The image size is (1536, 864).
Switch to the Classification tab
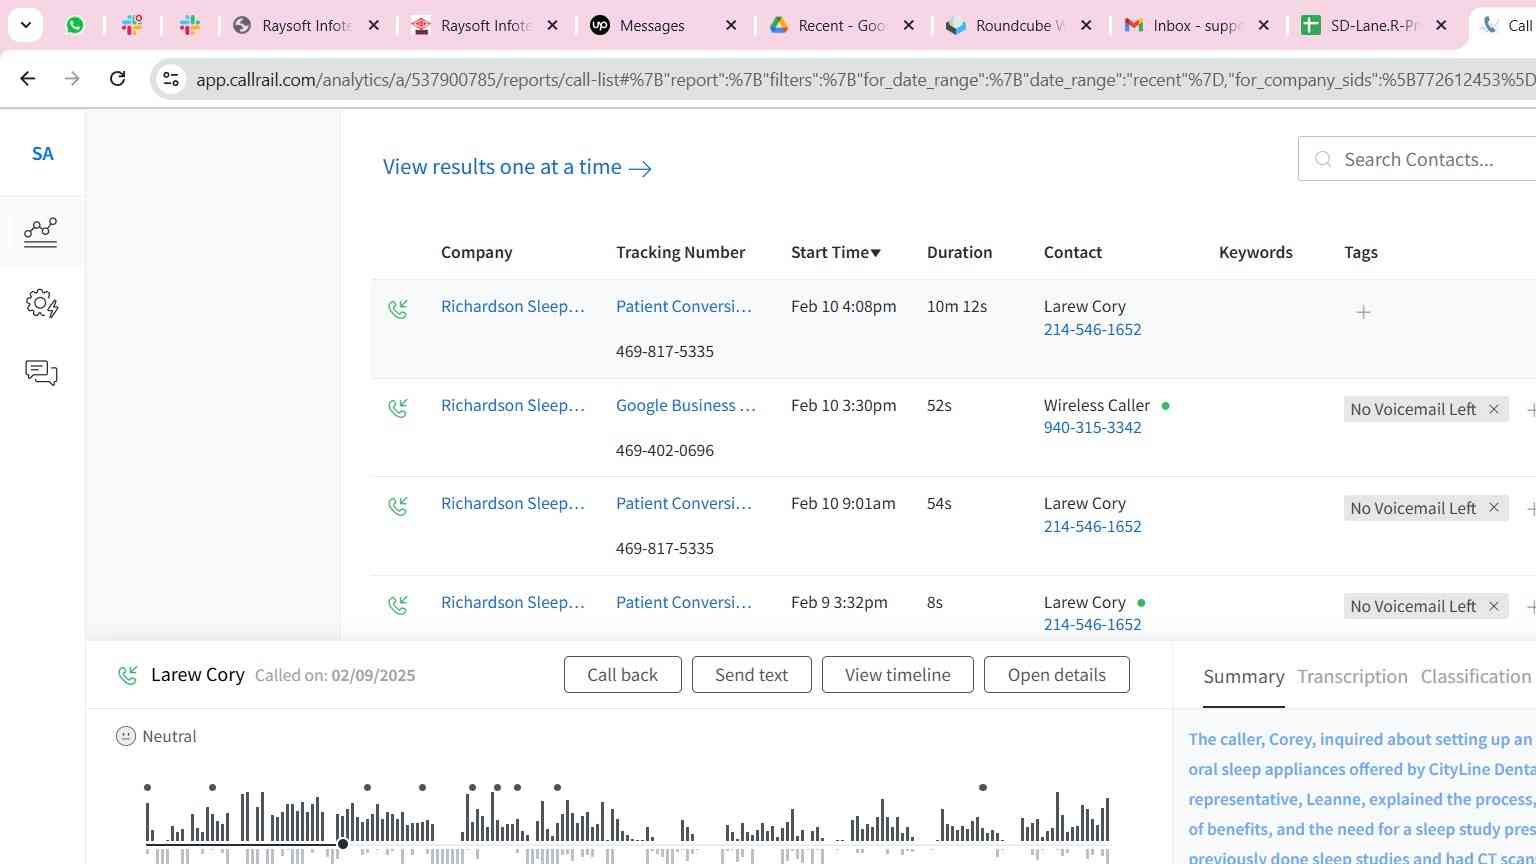coord(1475,677)
